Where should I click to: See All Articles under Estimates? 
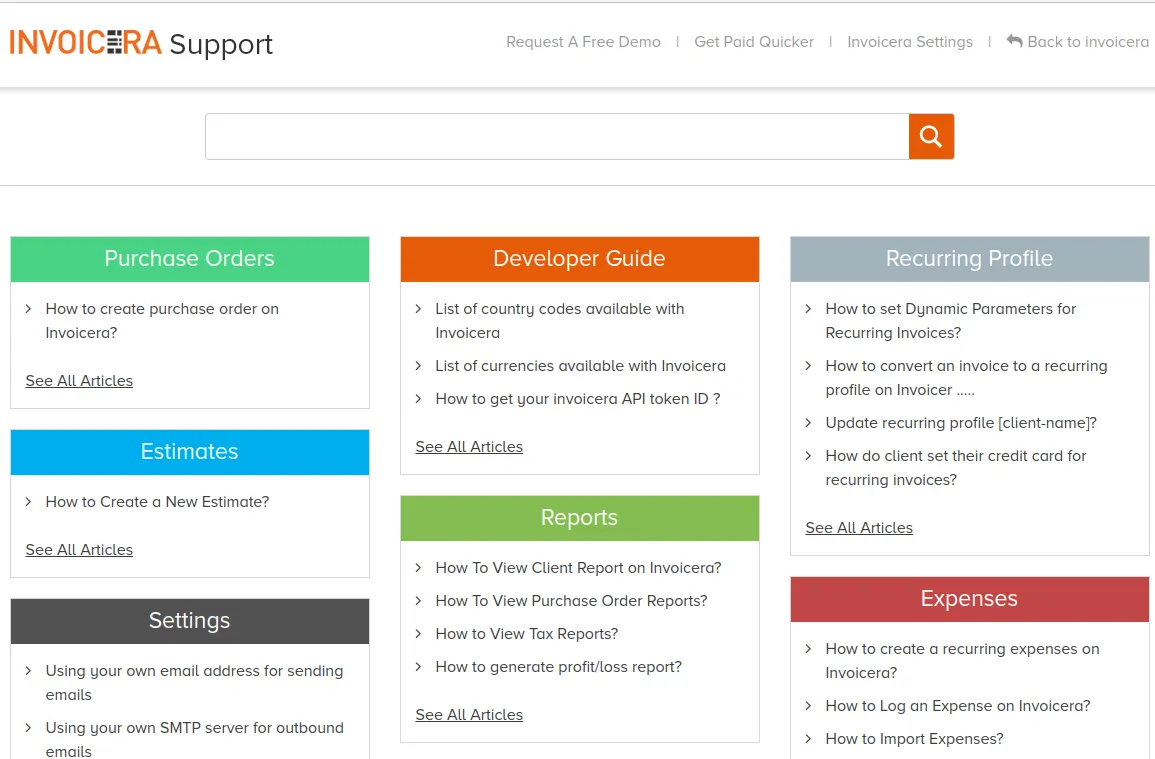pyautogui.click(x=80, y=550)
